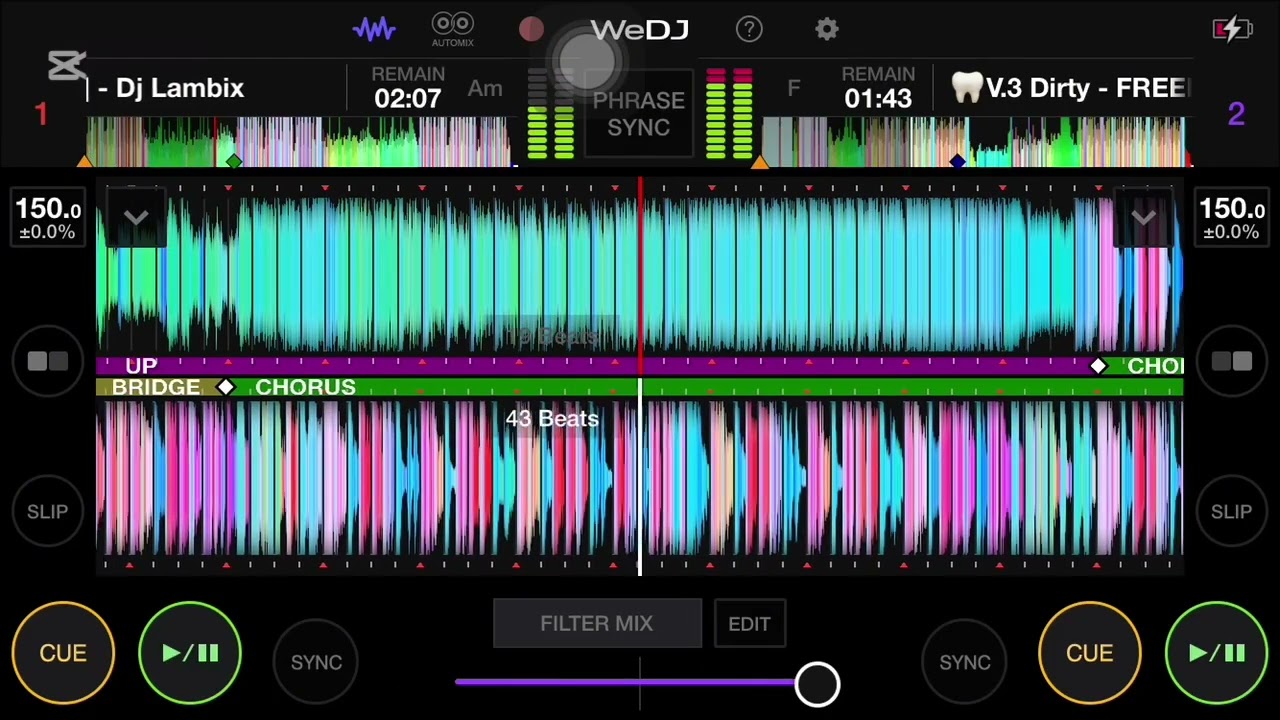Hit the CUE button on deck 2
This screenshot has width=1280, height=720.
tap(1089, 653)
